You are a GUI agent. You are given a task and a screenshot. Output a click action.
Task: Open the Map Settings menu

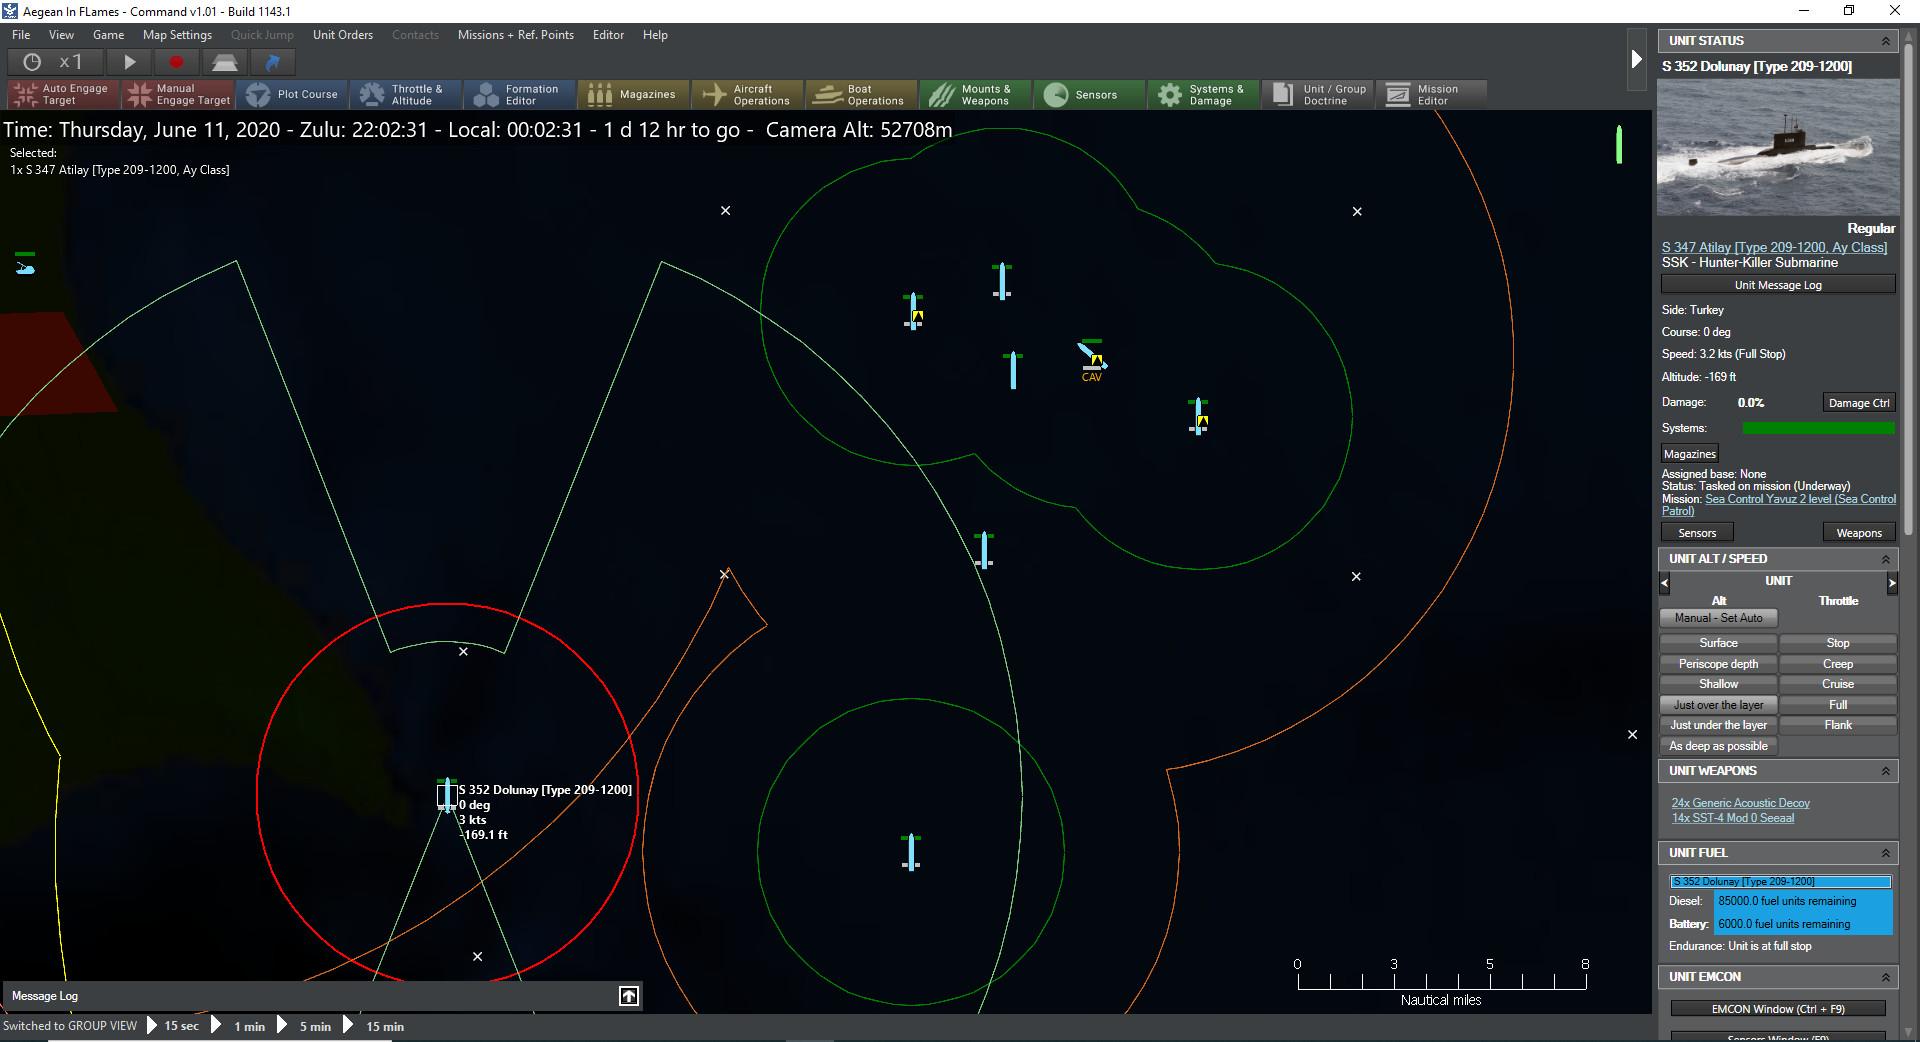click(177, 34)
